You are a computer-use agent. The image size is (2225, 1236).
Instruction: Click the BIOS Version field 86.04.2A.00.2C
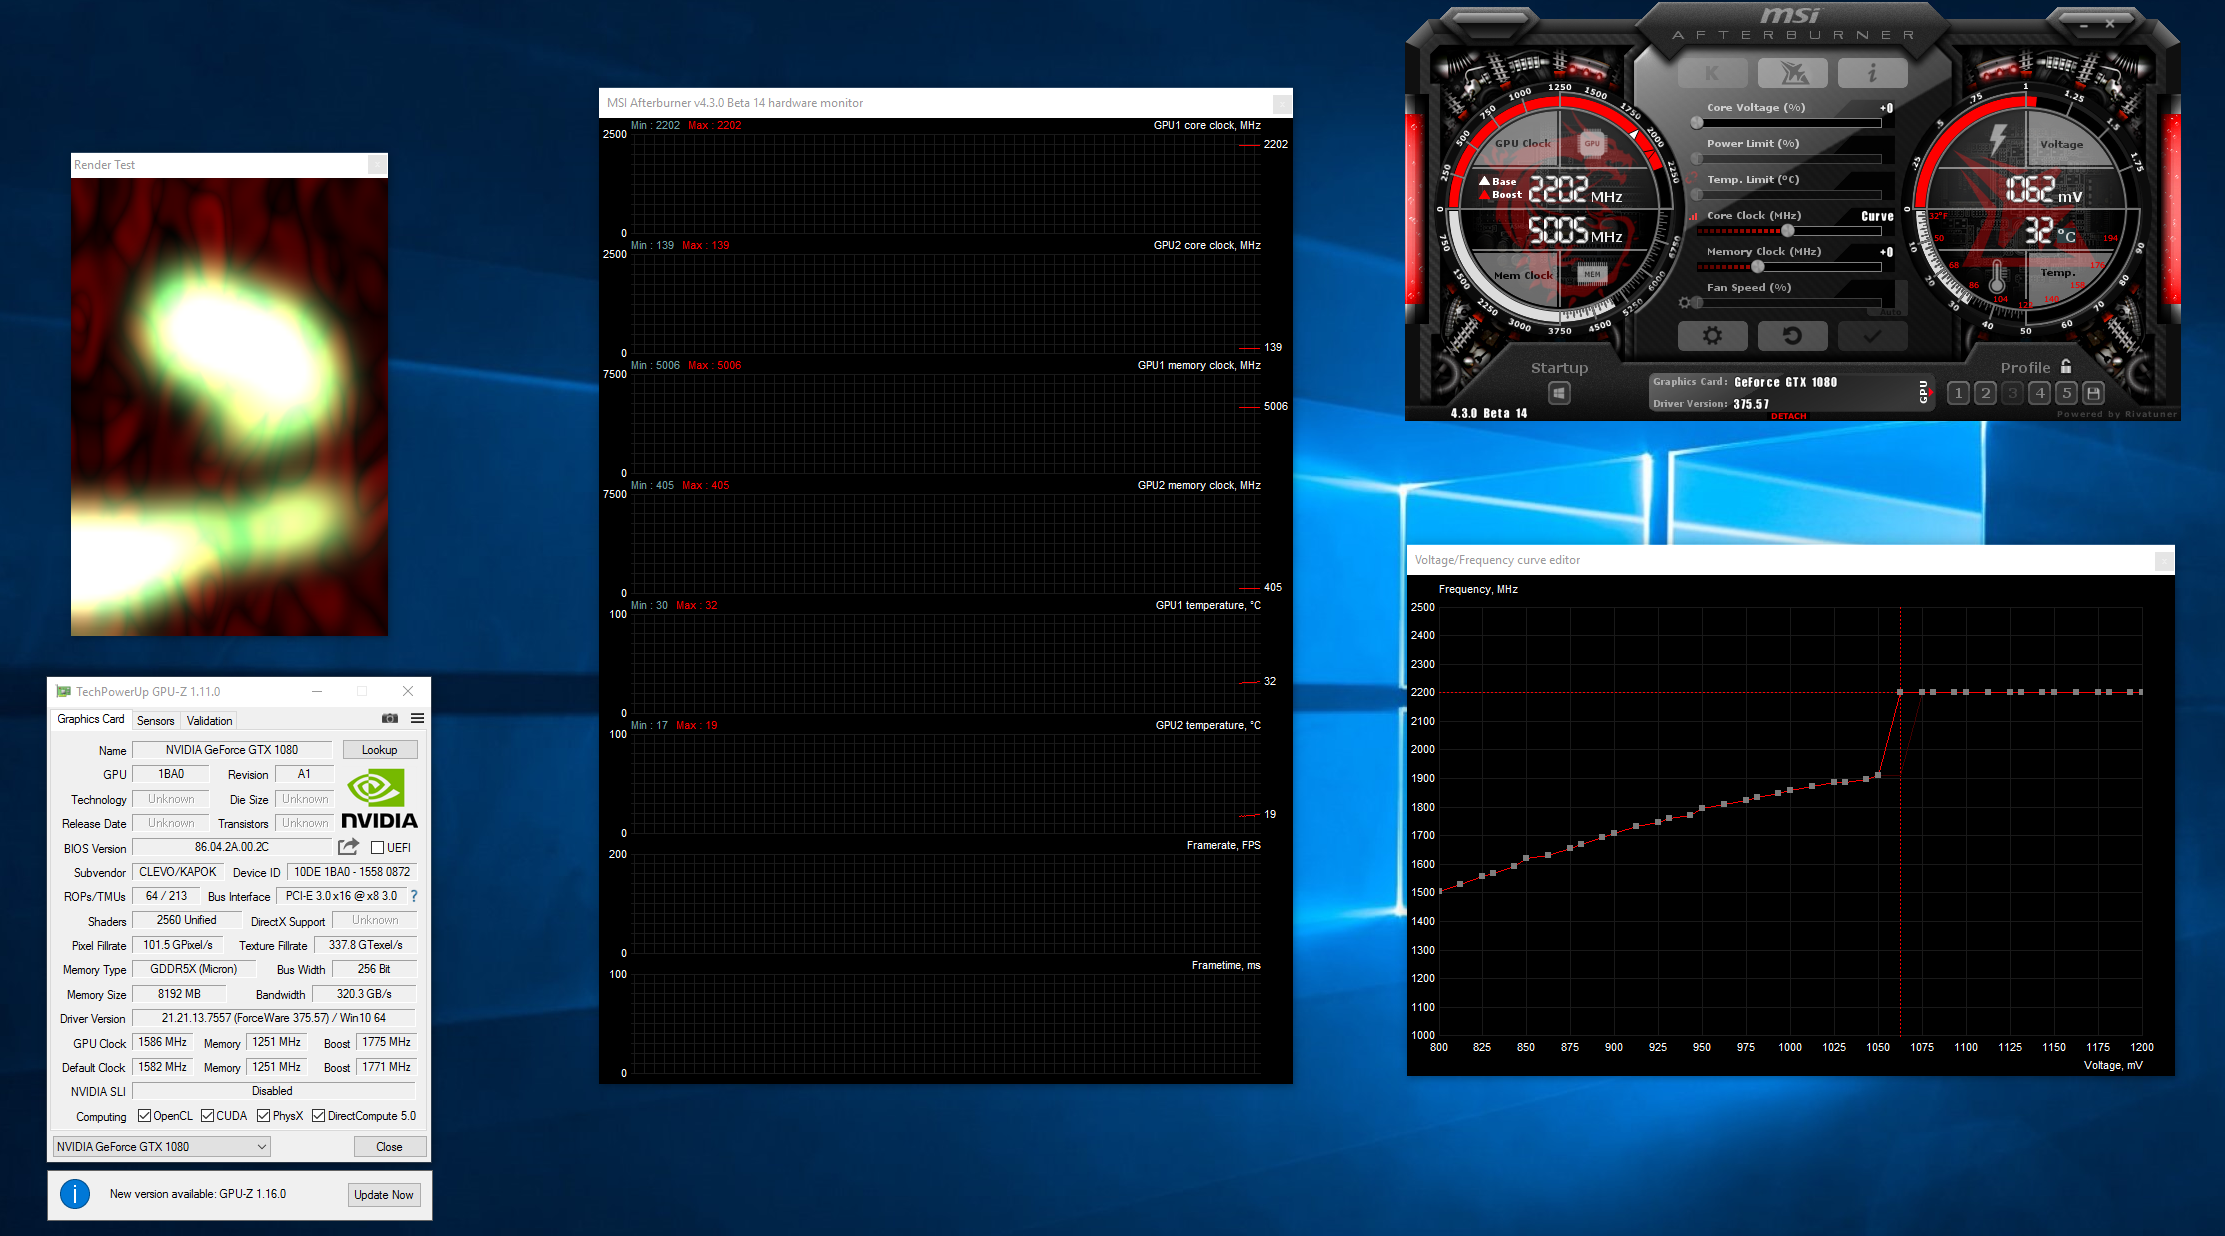[x=232, y=847]
